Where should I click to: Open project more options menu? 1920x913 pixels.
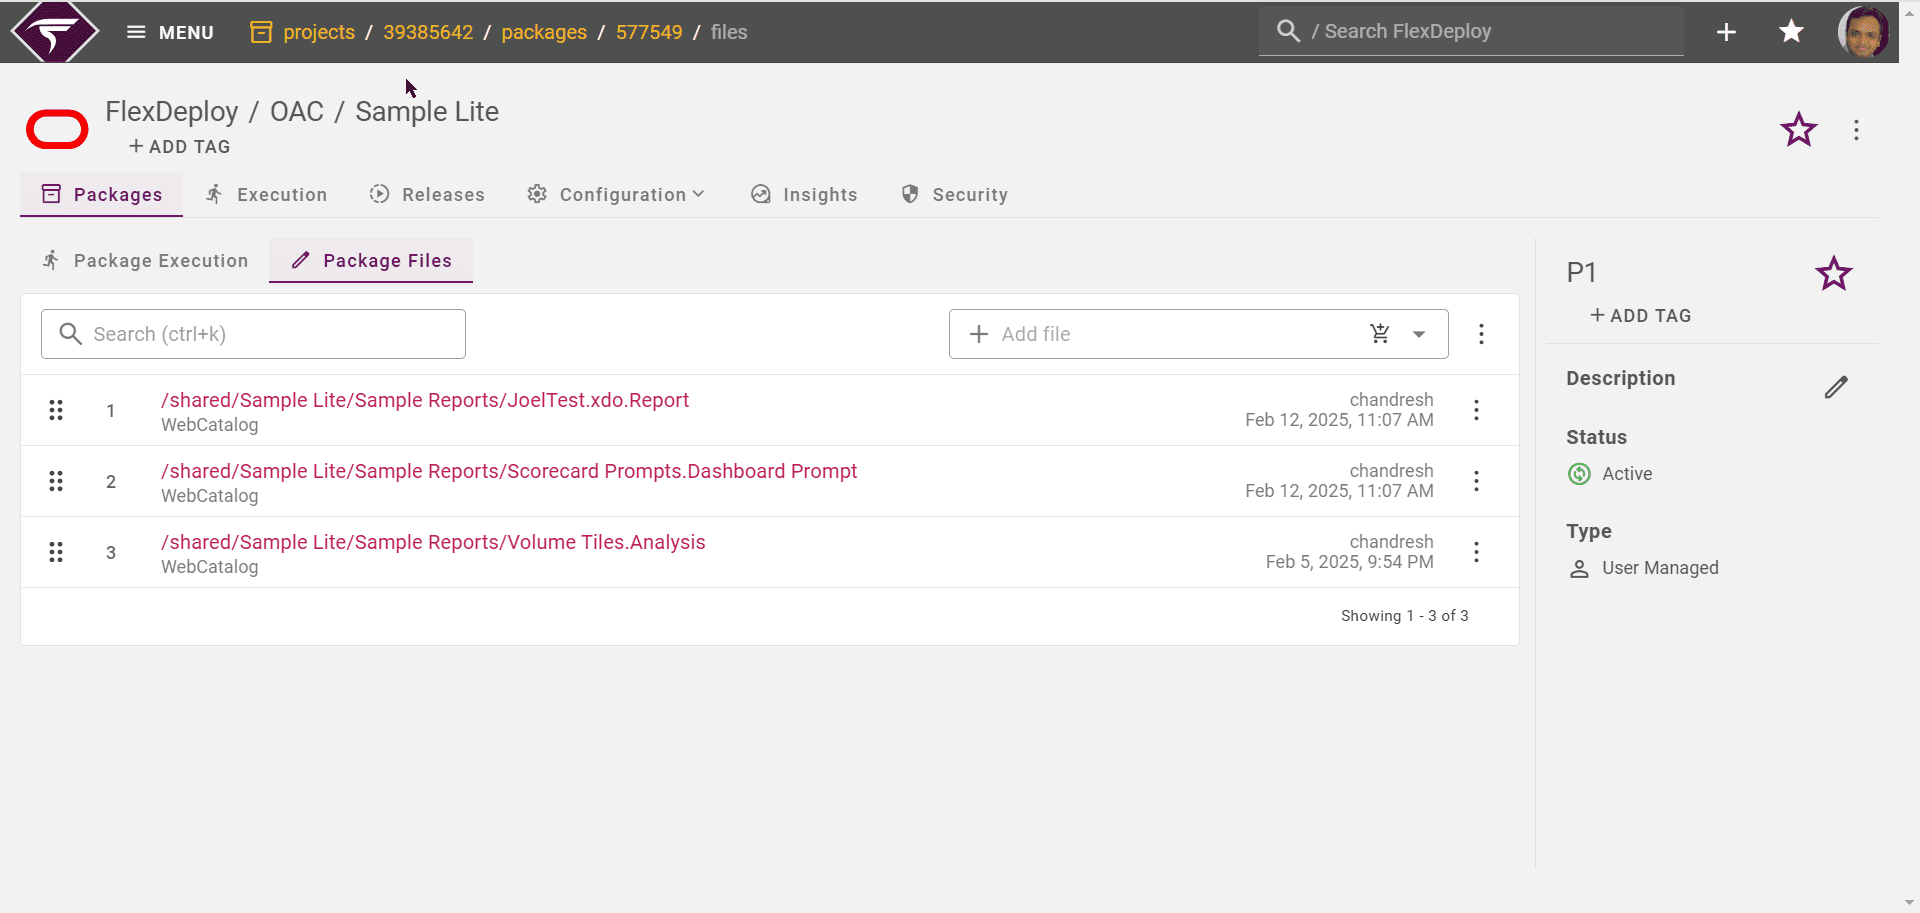1856,130
